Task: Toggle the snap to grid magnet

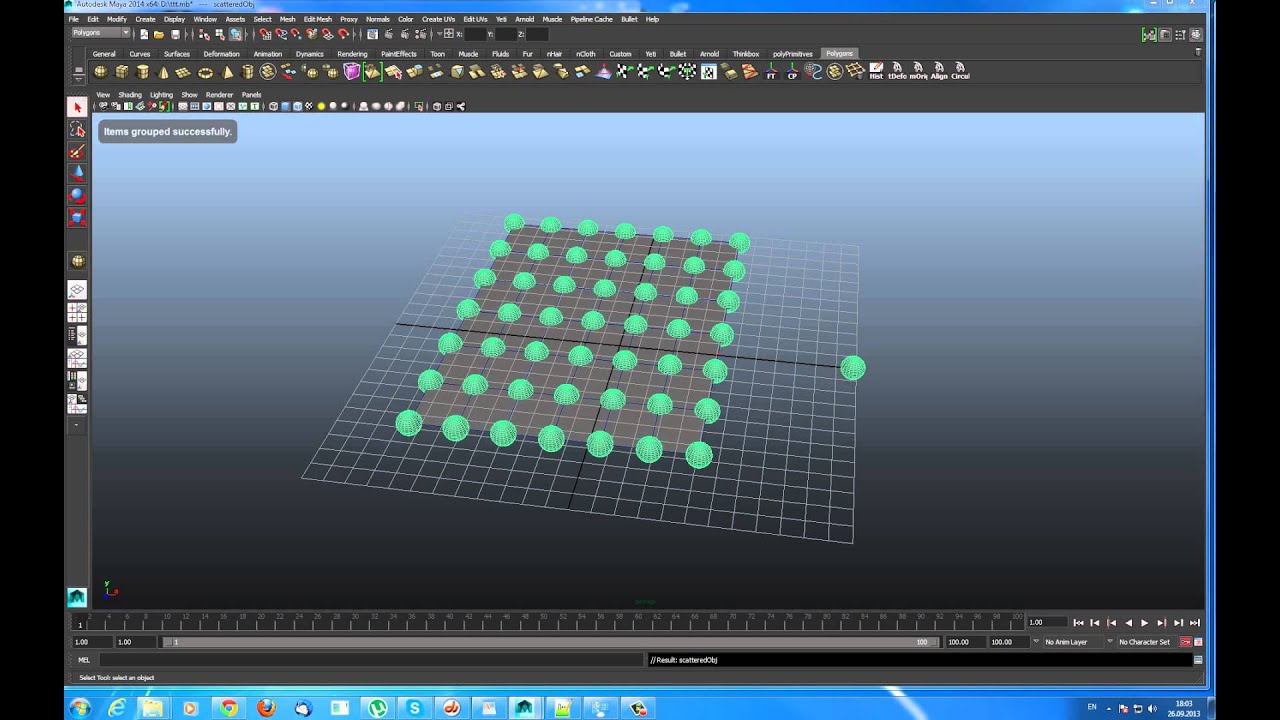Action: coord(265,33)
